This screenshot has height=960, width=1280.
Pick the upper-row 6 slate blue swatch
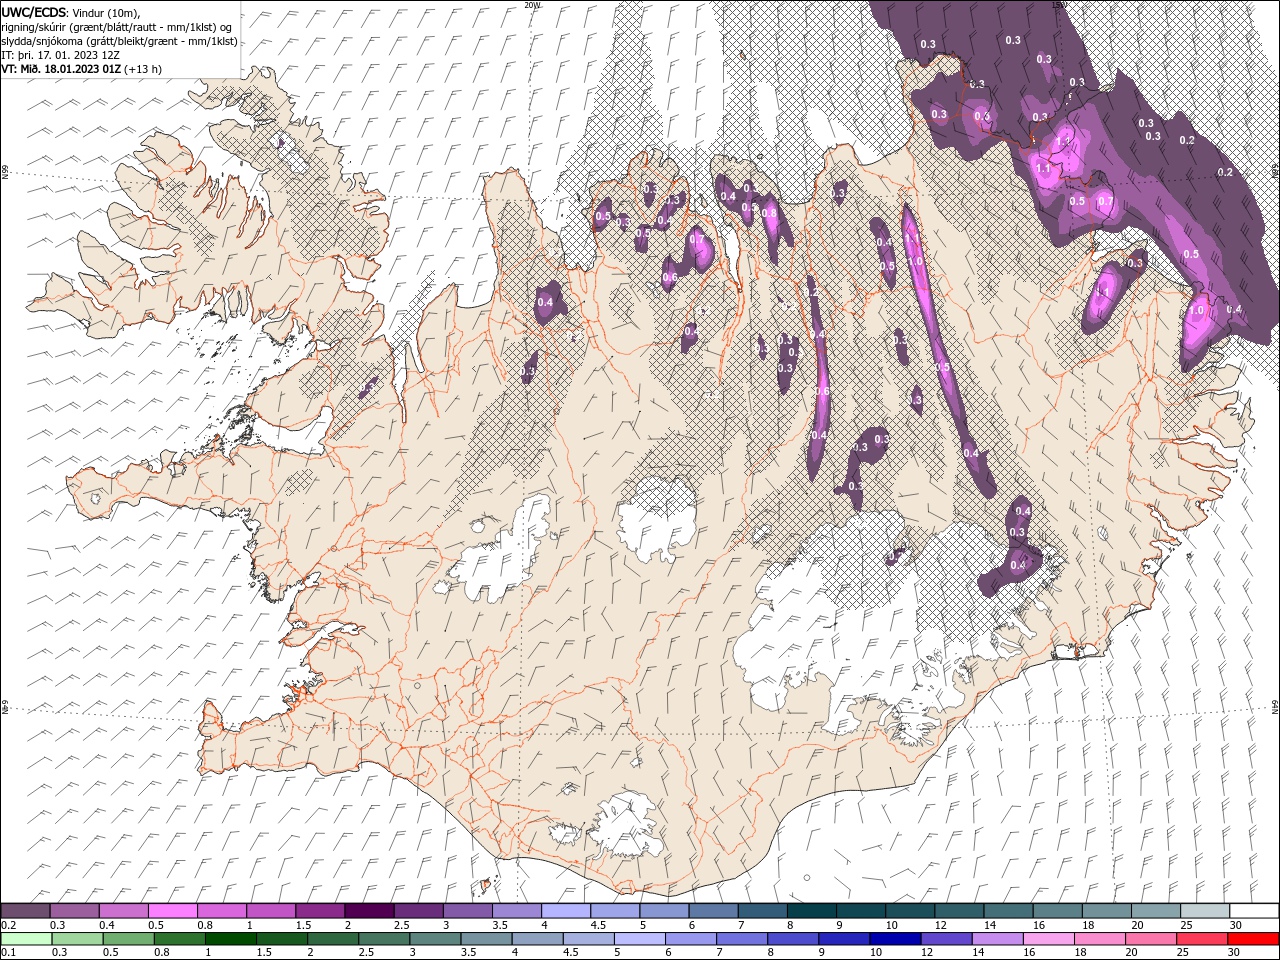coord(714,910)
